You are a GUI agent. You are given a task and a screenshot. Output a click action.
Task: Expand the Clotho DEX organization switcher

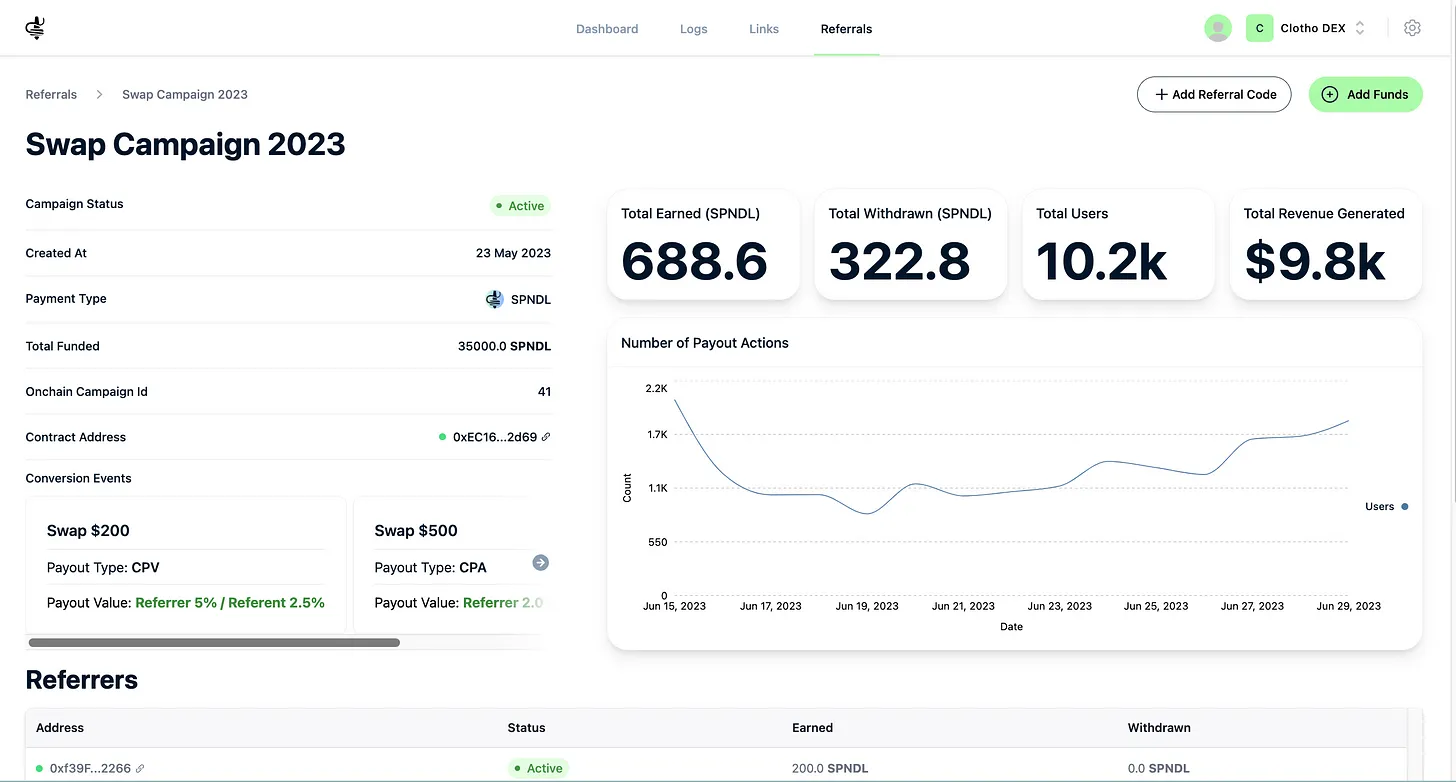pos(1359,28)
